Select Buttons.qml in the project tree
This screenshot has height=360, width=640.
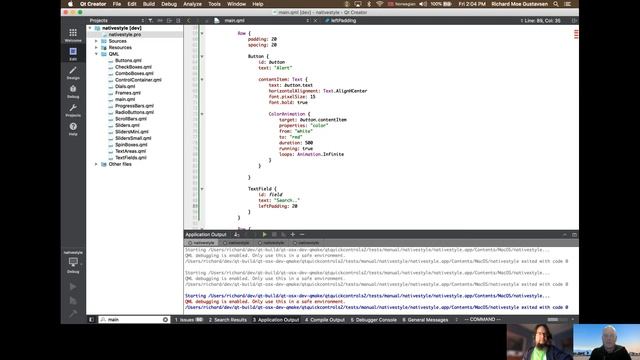coord(128,60)
